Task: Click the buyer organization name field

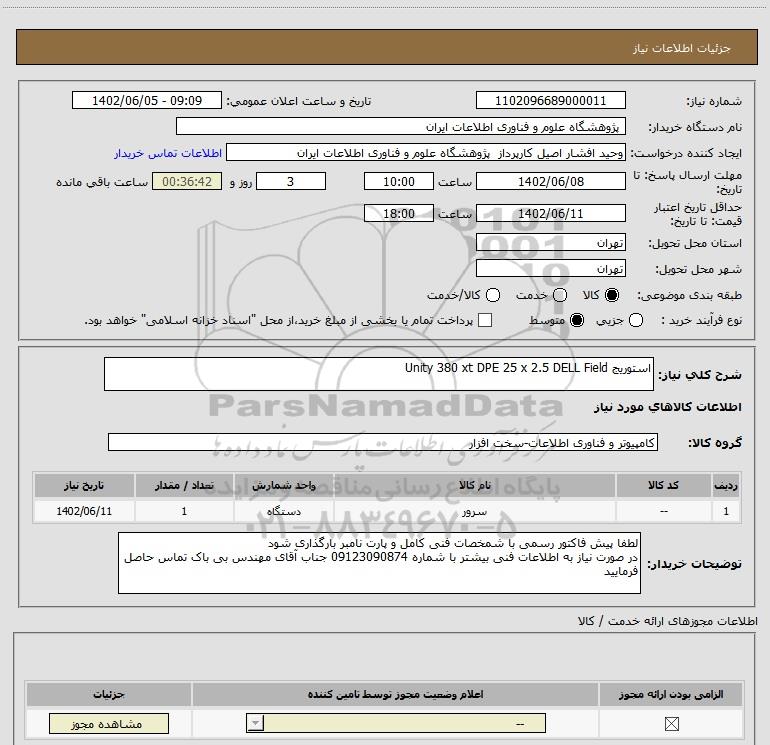Action: 401,126
